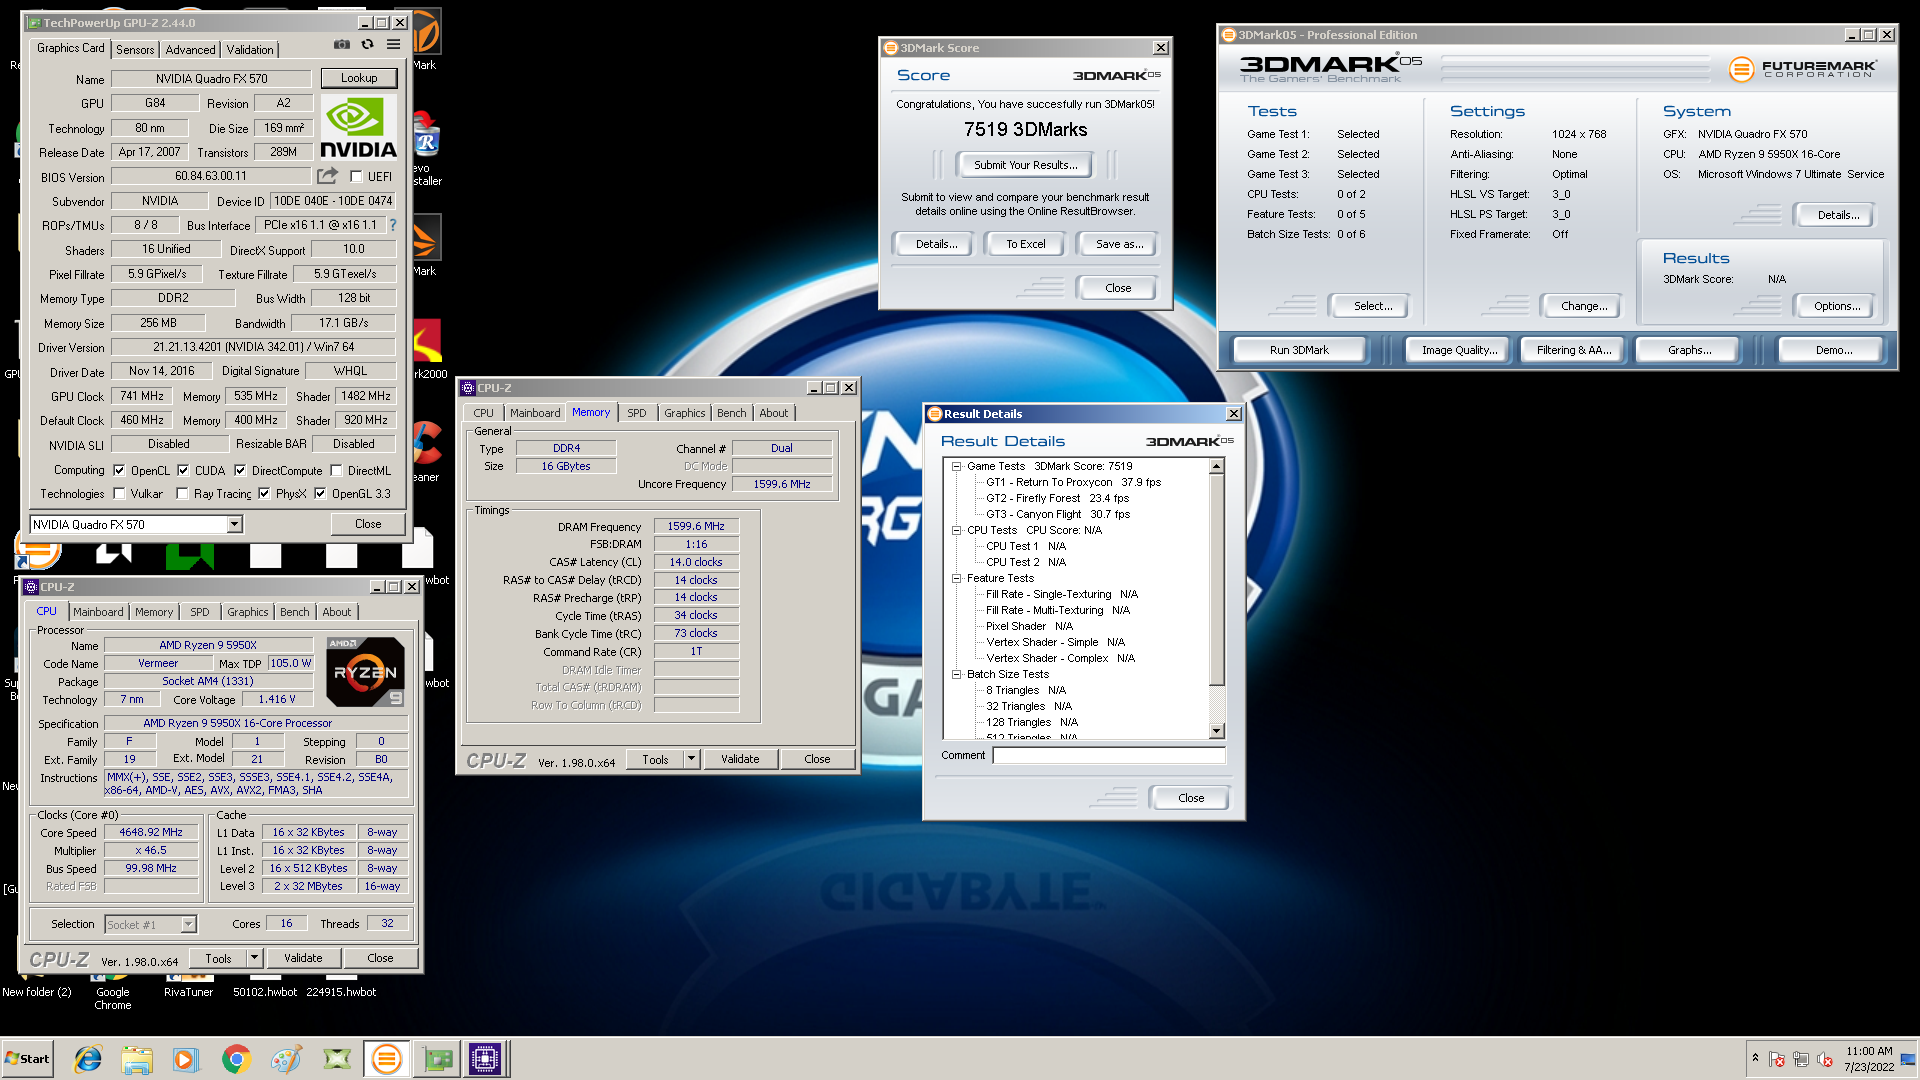Screen dimensions: 1920x1080
Task: Launch Windows Media Player from the taskbar
Action: (186, 1059)
